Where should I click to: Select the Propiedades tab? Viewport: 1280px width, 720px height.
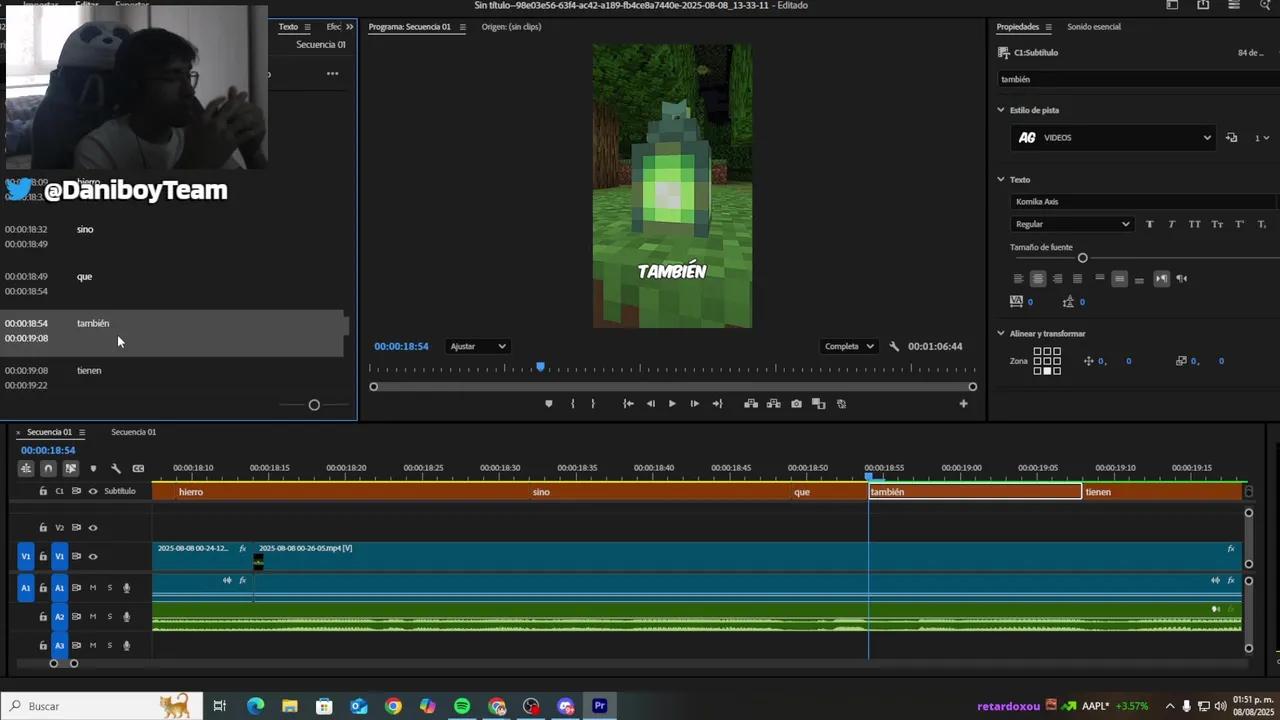pos(1017,27)
